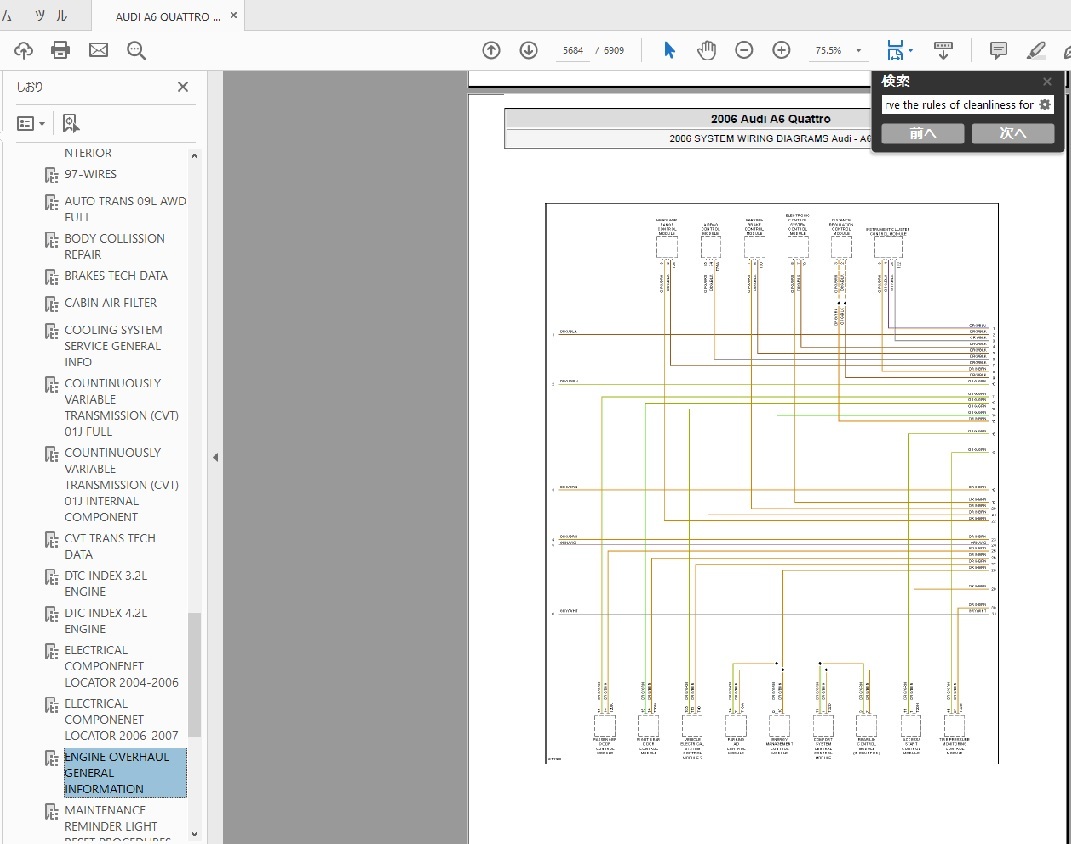The image size is (1071, 844).
Task: Click the highlight pen tool icon
Action: (1036, 50)
